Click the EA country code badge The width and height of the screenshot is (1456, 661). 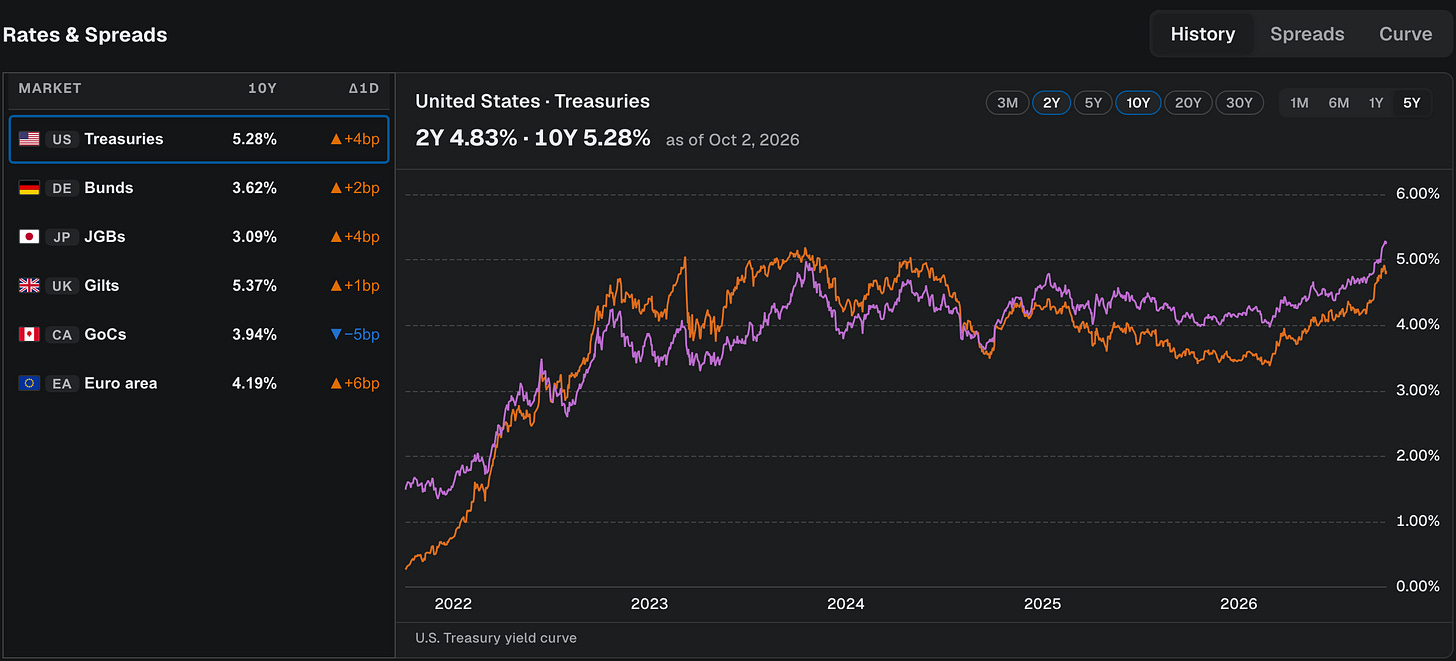62,384
